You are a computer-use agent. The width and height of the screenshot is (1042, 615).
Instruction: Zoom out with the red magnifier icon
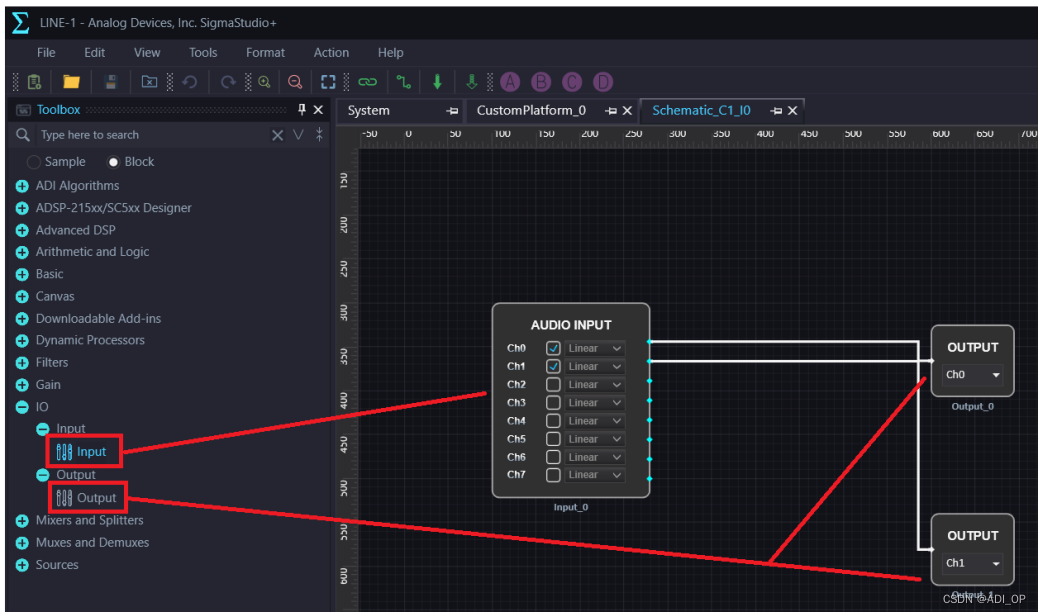click(x=295, y=82)
